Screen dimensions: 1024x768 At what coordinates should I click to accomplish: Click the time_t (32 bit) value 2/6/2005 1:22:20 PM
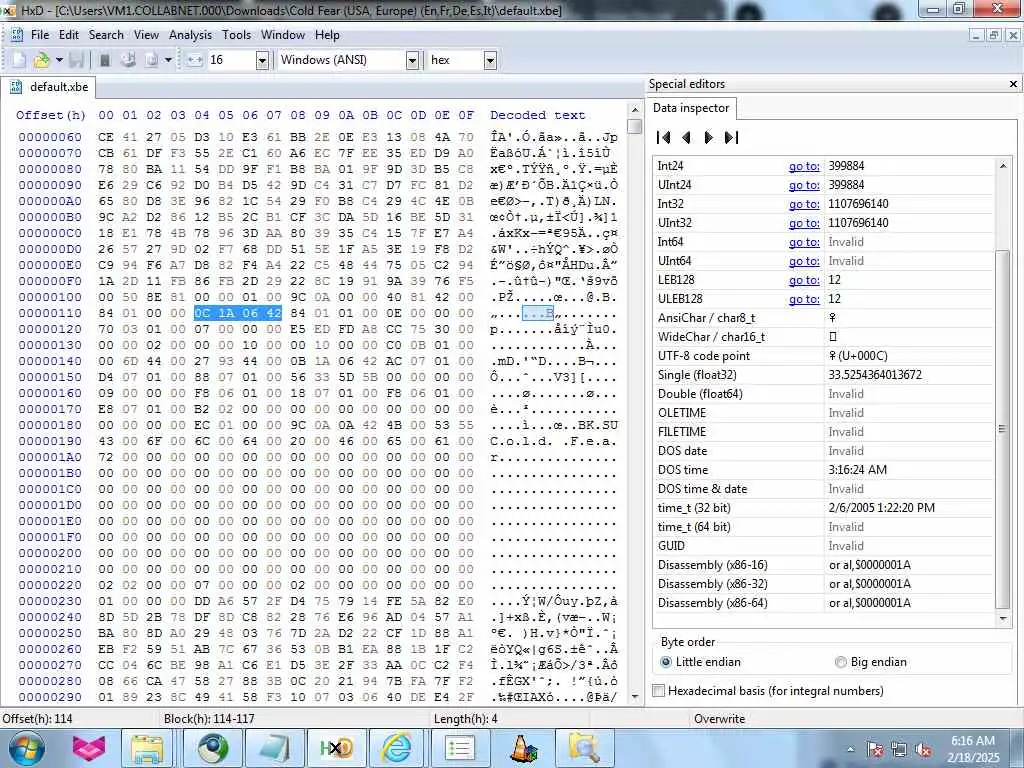[x=881, y=507]
